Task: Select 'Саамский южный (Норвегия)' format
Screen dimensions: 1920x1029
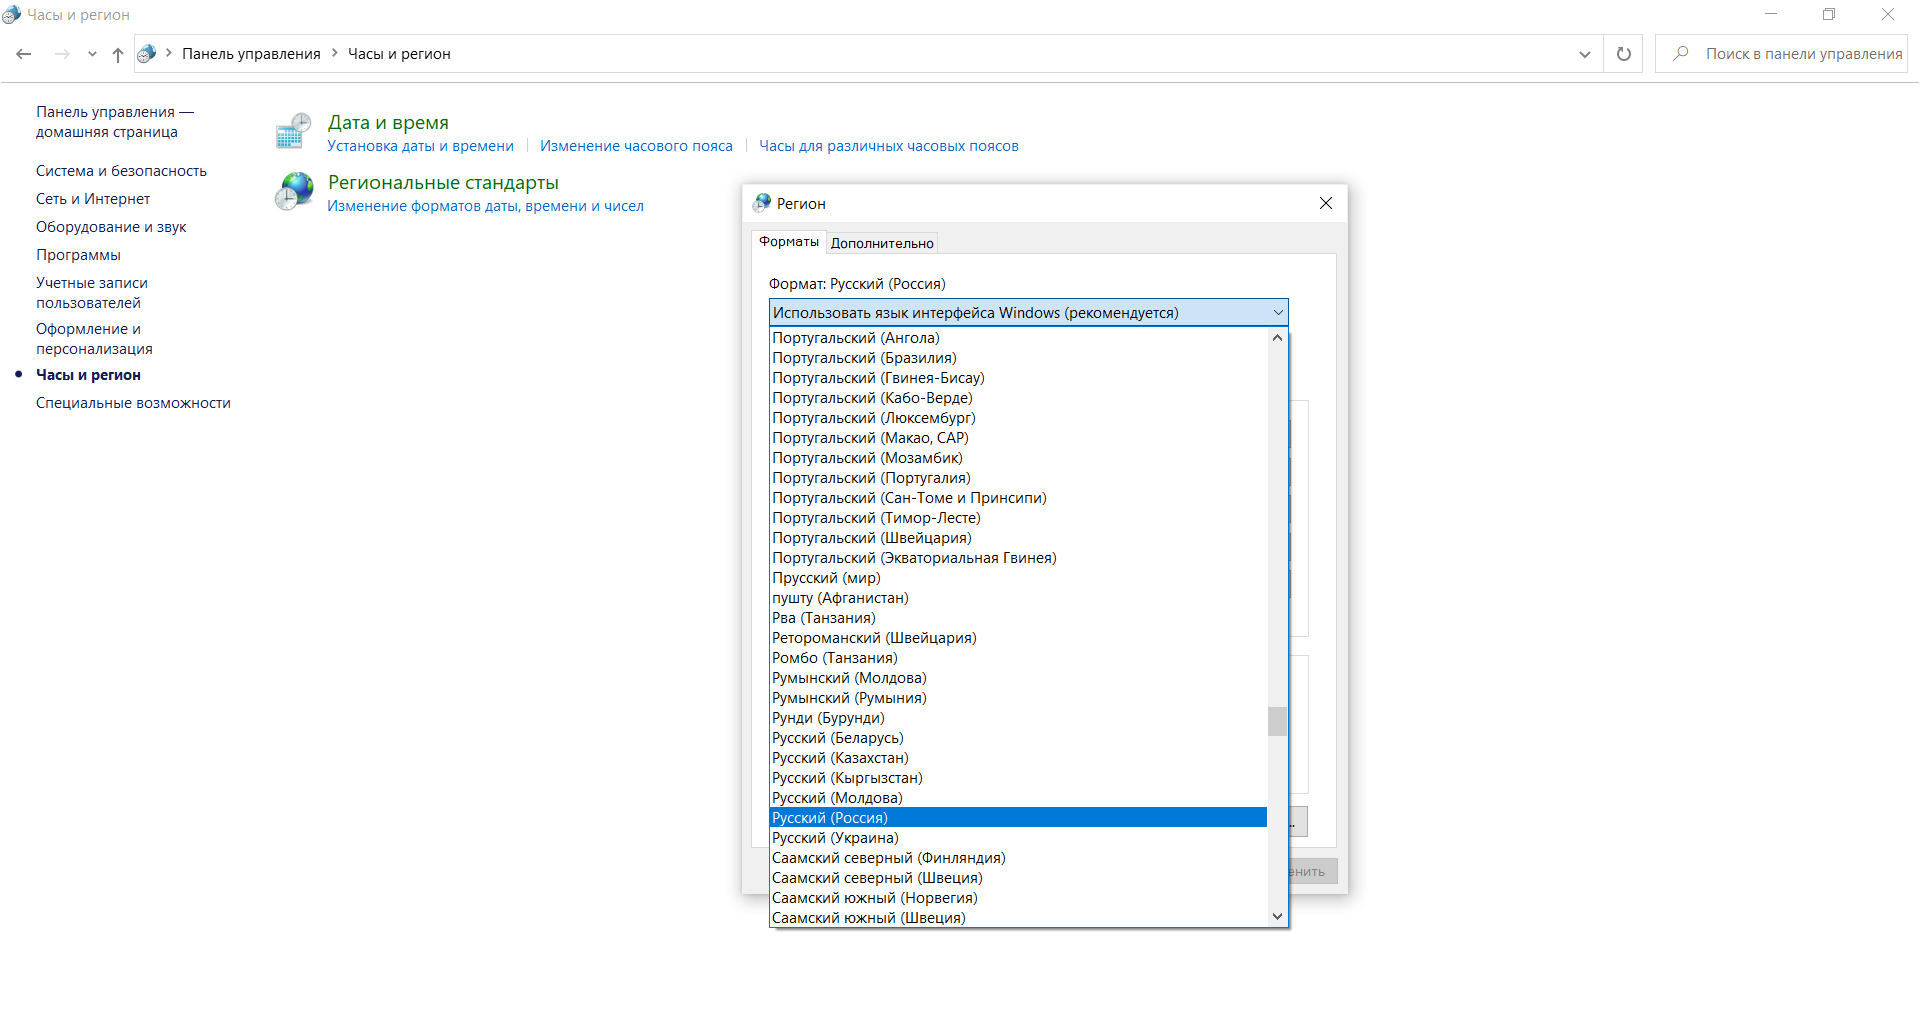Action: coord(1018,898)
